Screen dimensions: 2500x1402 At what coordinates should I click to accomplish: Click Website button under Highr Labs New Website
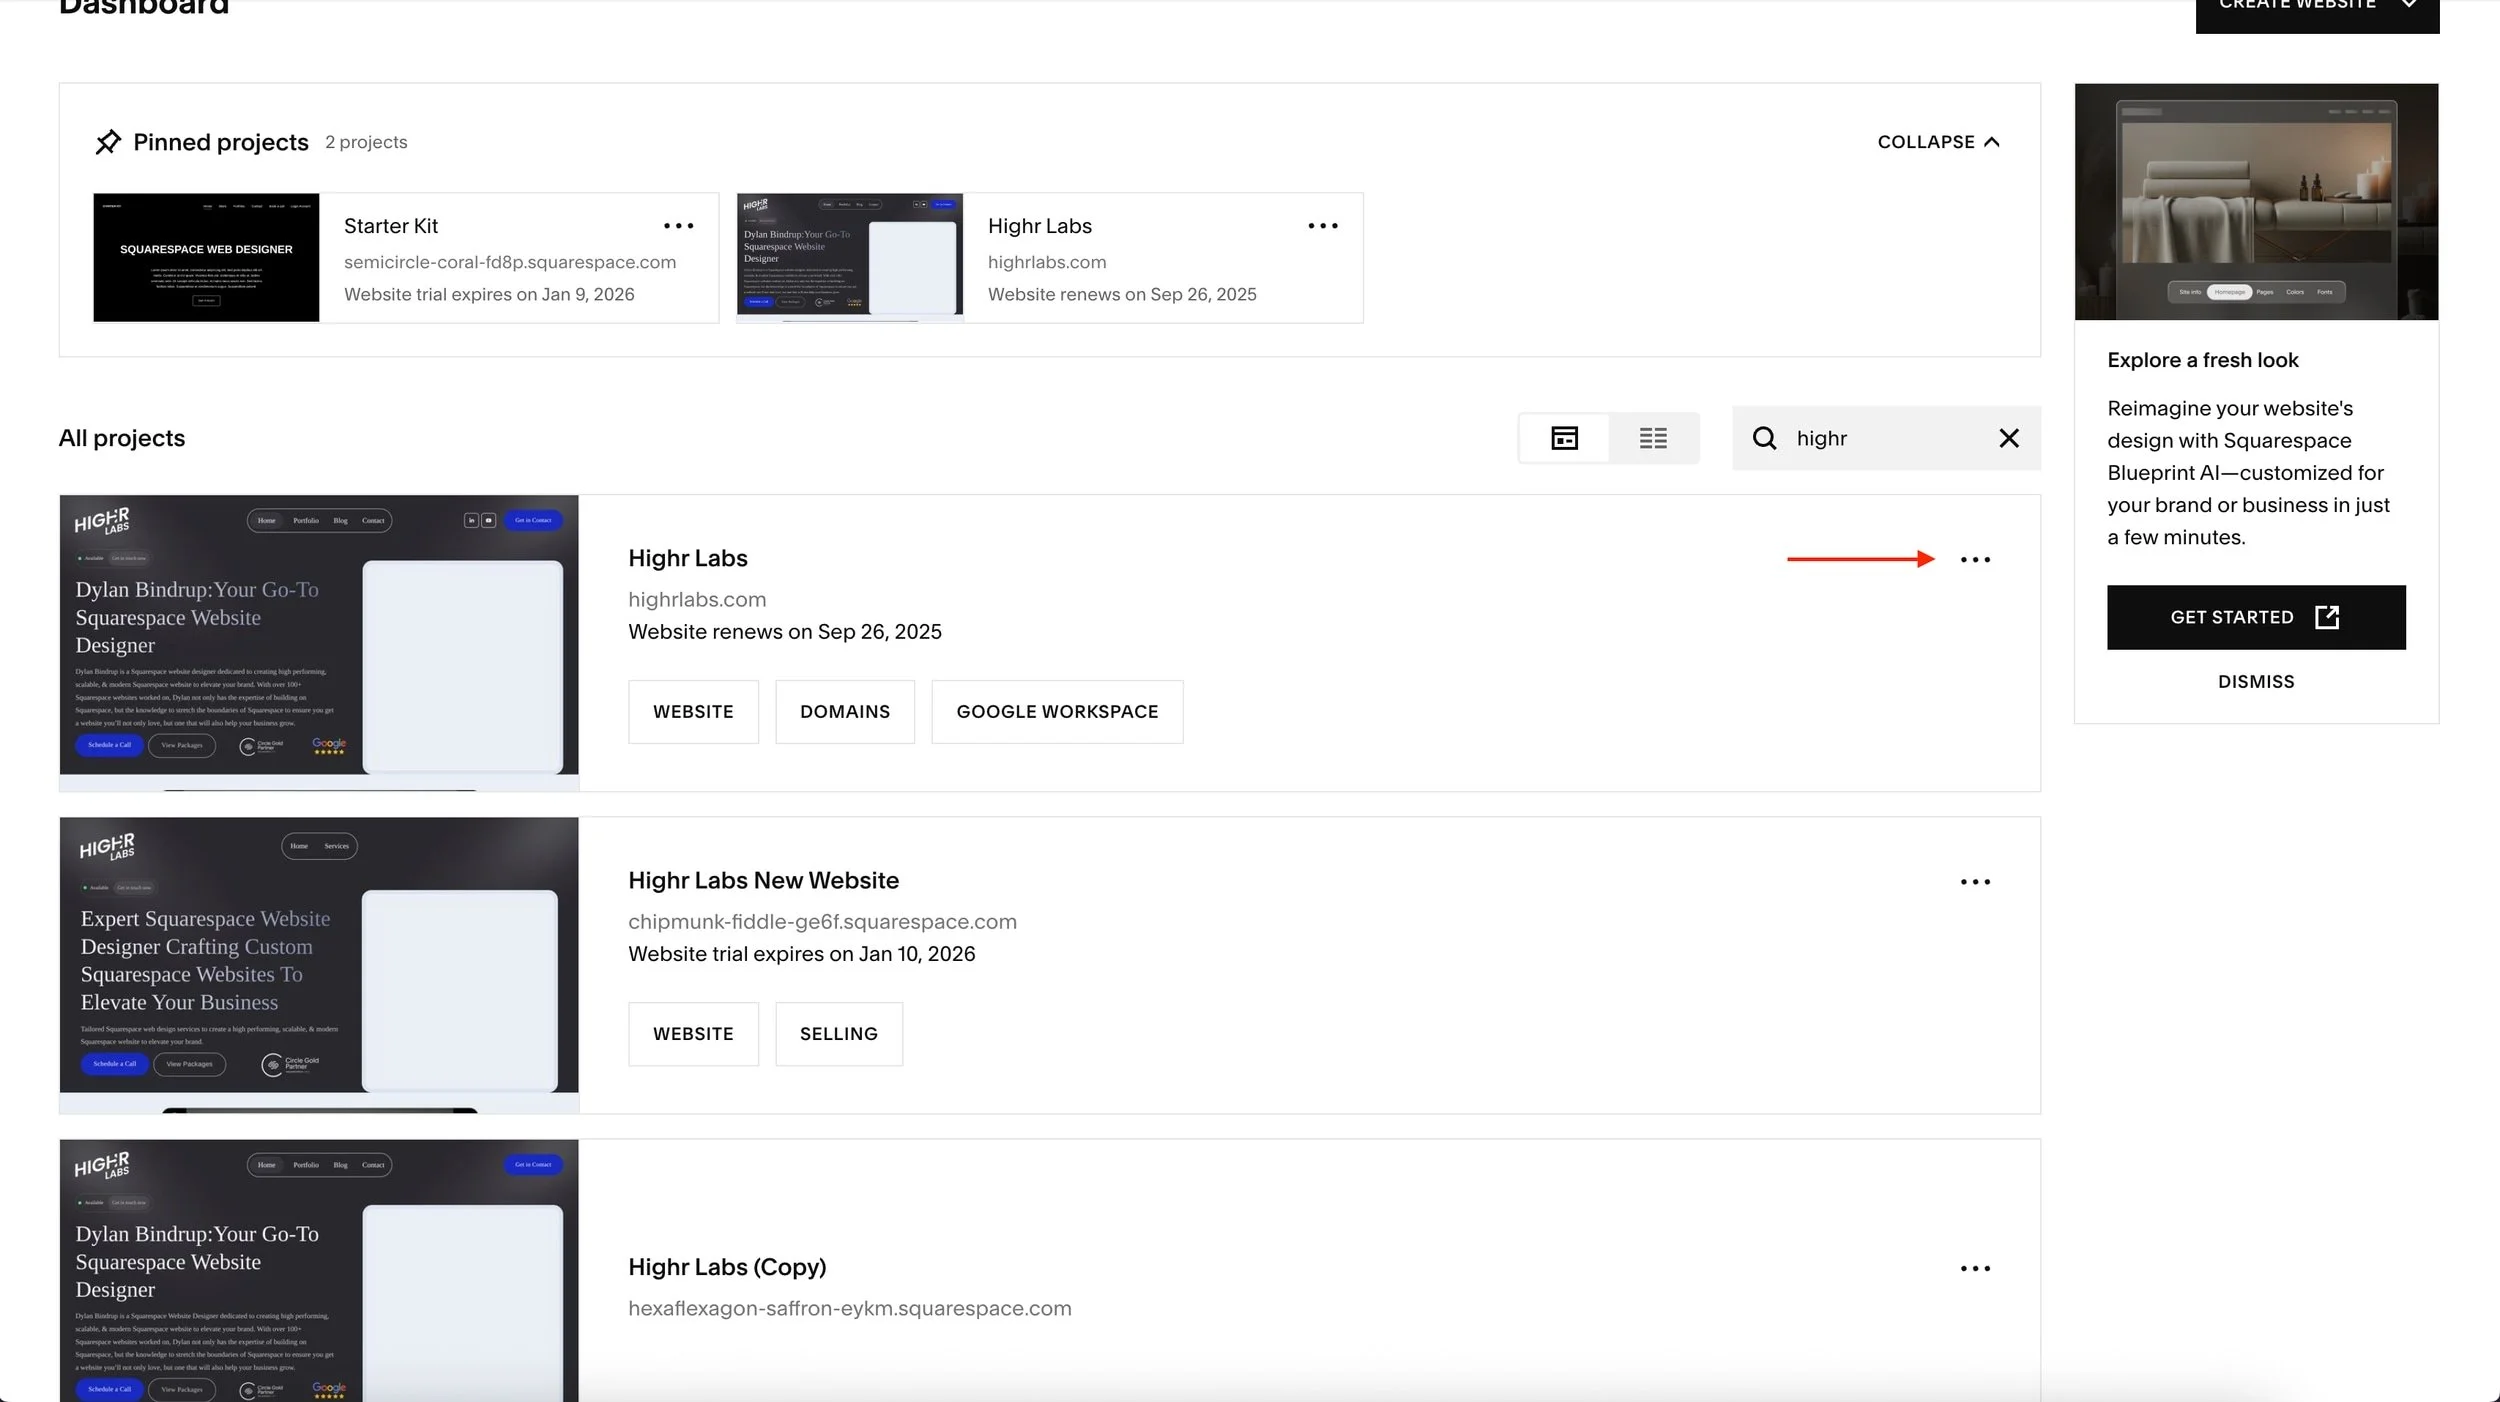tap(692, 1034)
